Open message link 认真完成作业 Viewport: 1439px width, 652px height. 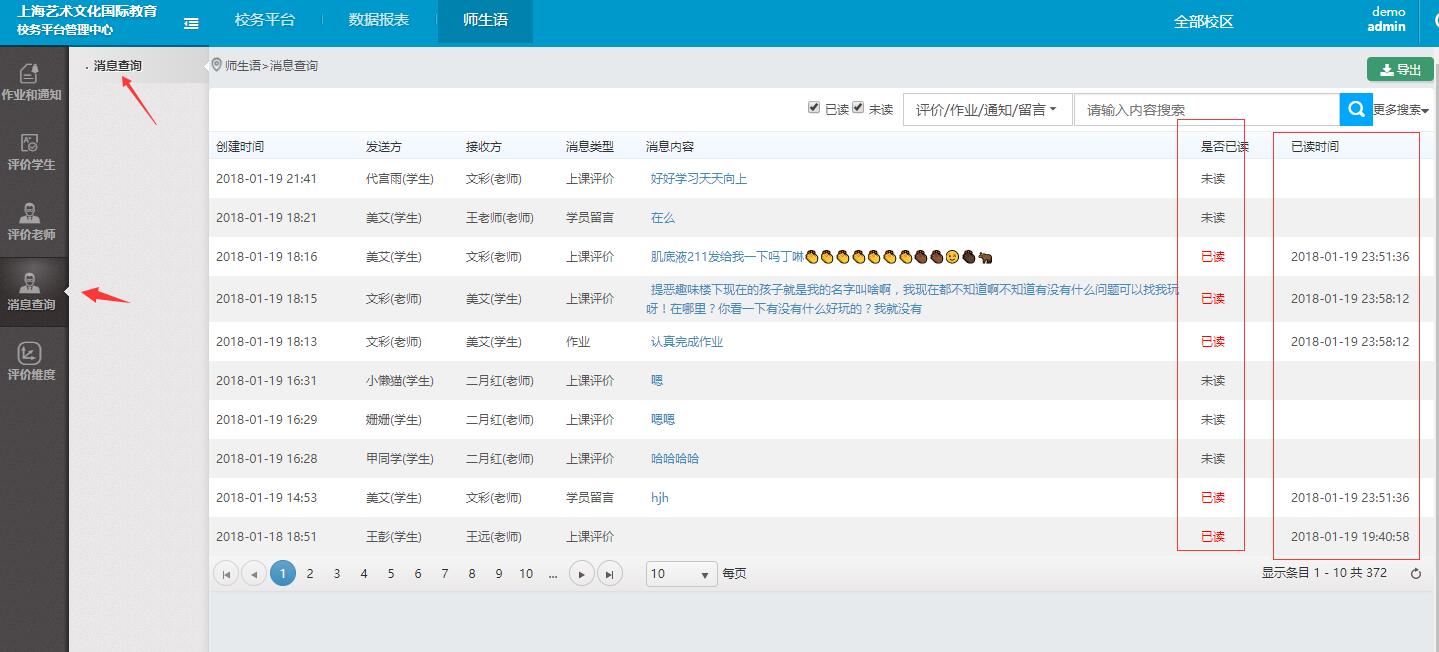point(687,342)
